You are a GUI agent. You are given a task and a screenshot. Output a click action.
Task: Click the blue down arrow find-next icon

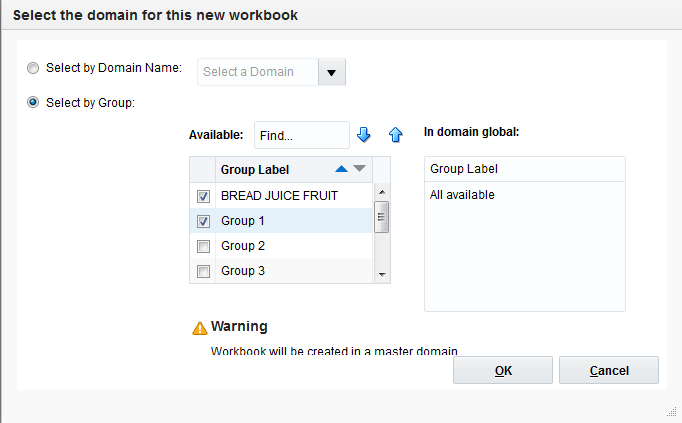364,135
